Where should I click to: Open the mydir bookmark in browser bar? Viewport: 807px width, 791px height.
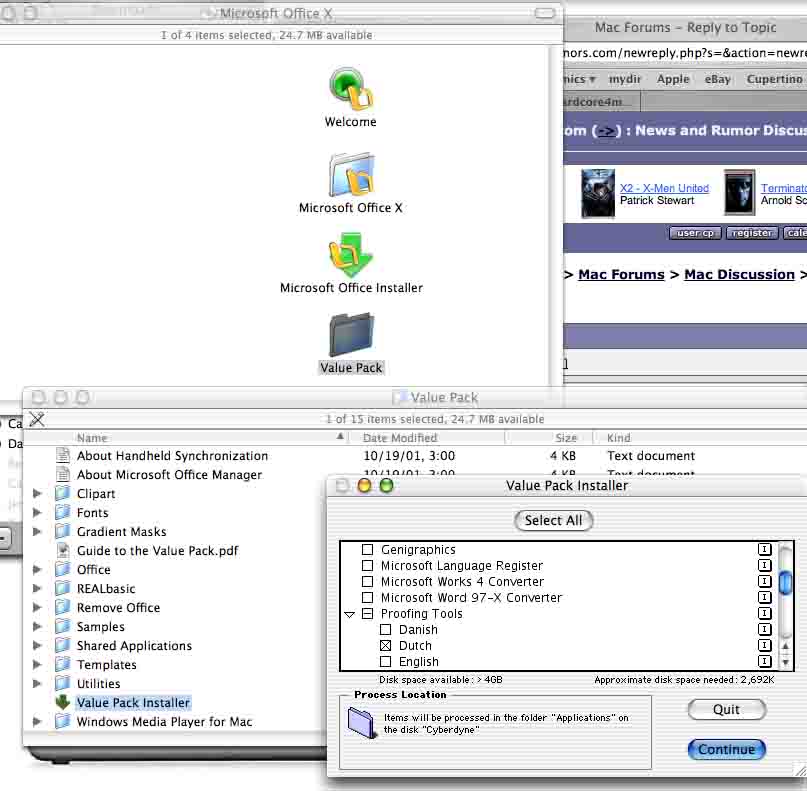pos(625,79)
